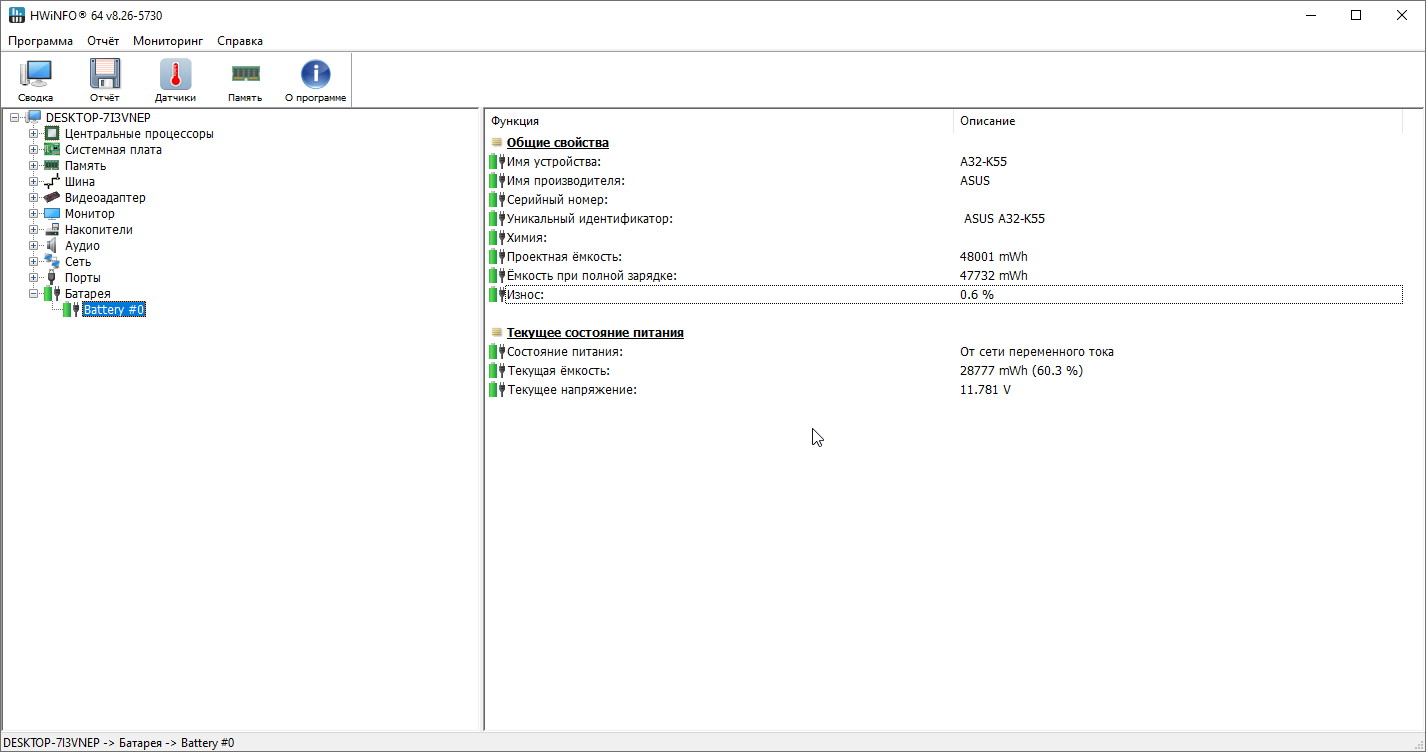Select the Батарея tree item label
1426x752 pixels.
(x=88, y=293)
